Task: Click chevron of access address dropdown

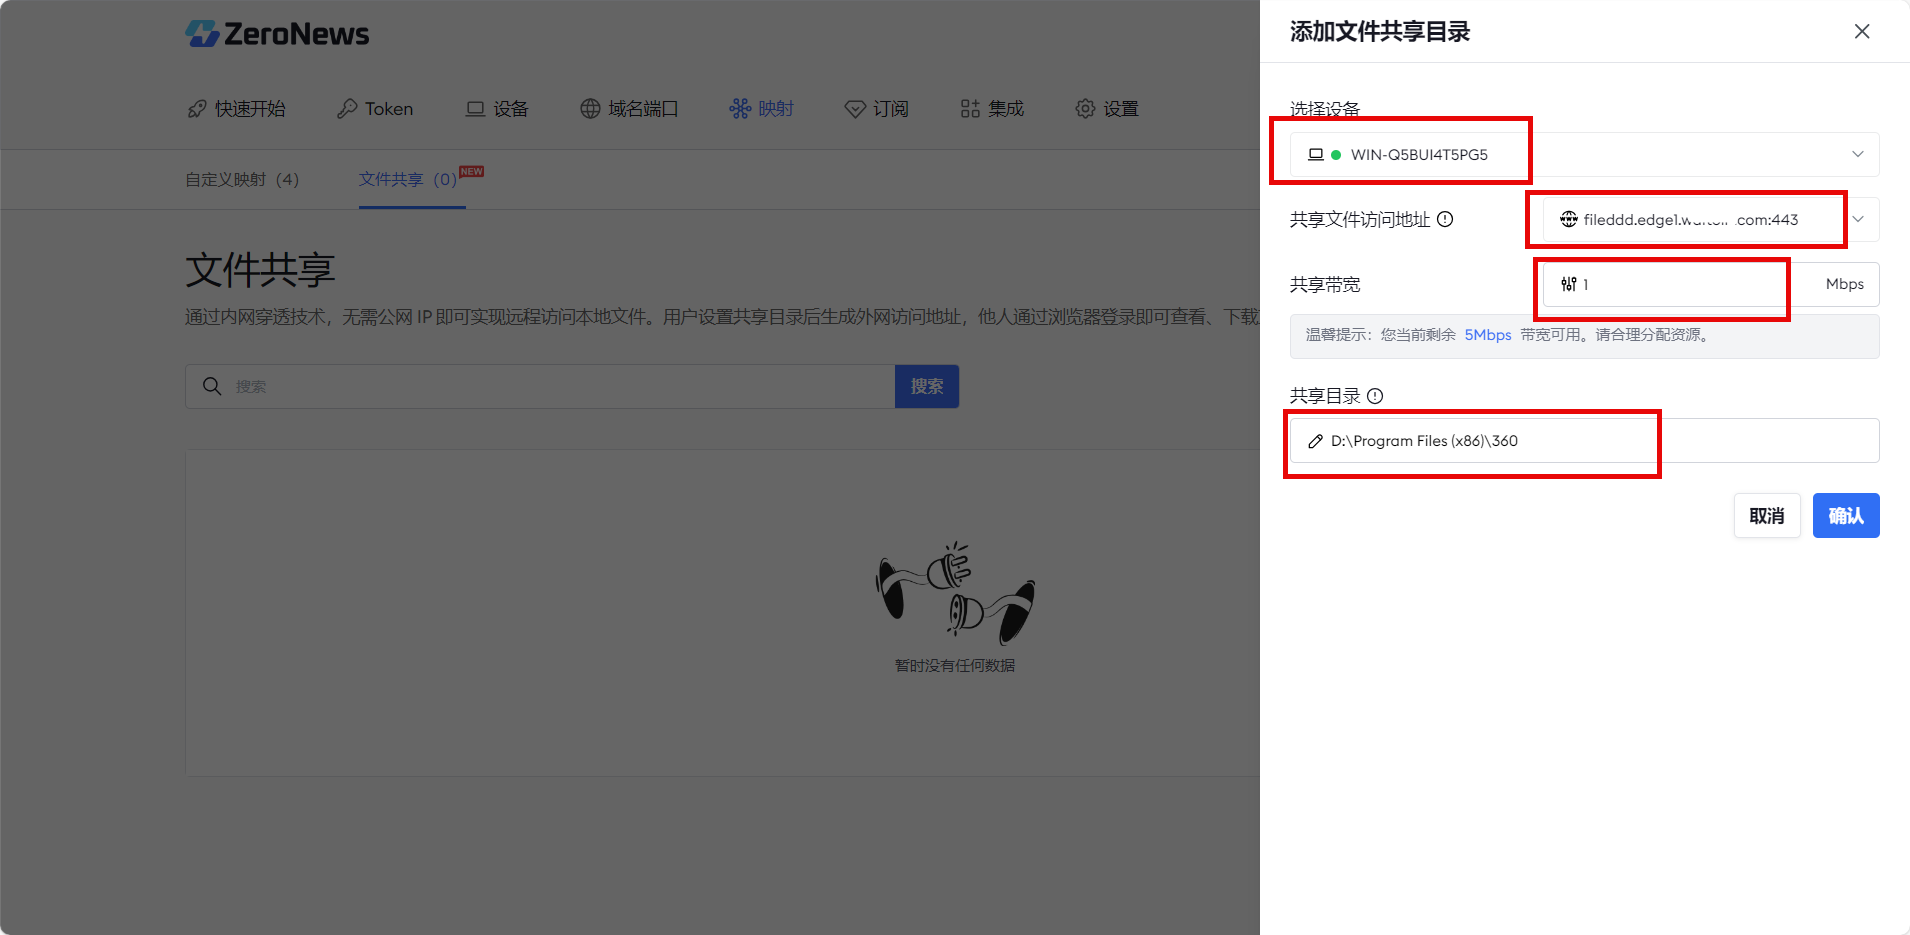Action: click(1858, 220)
